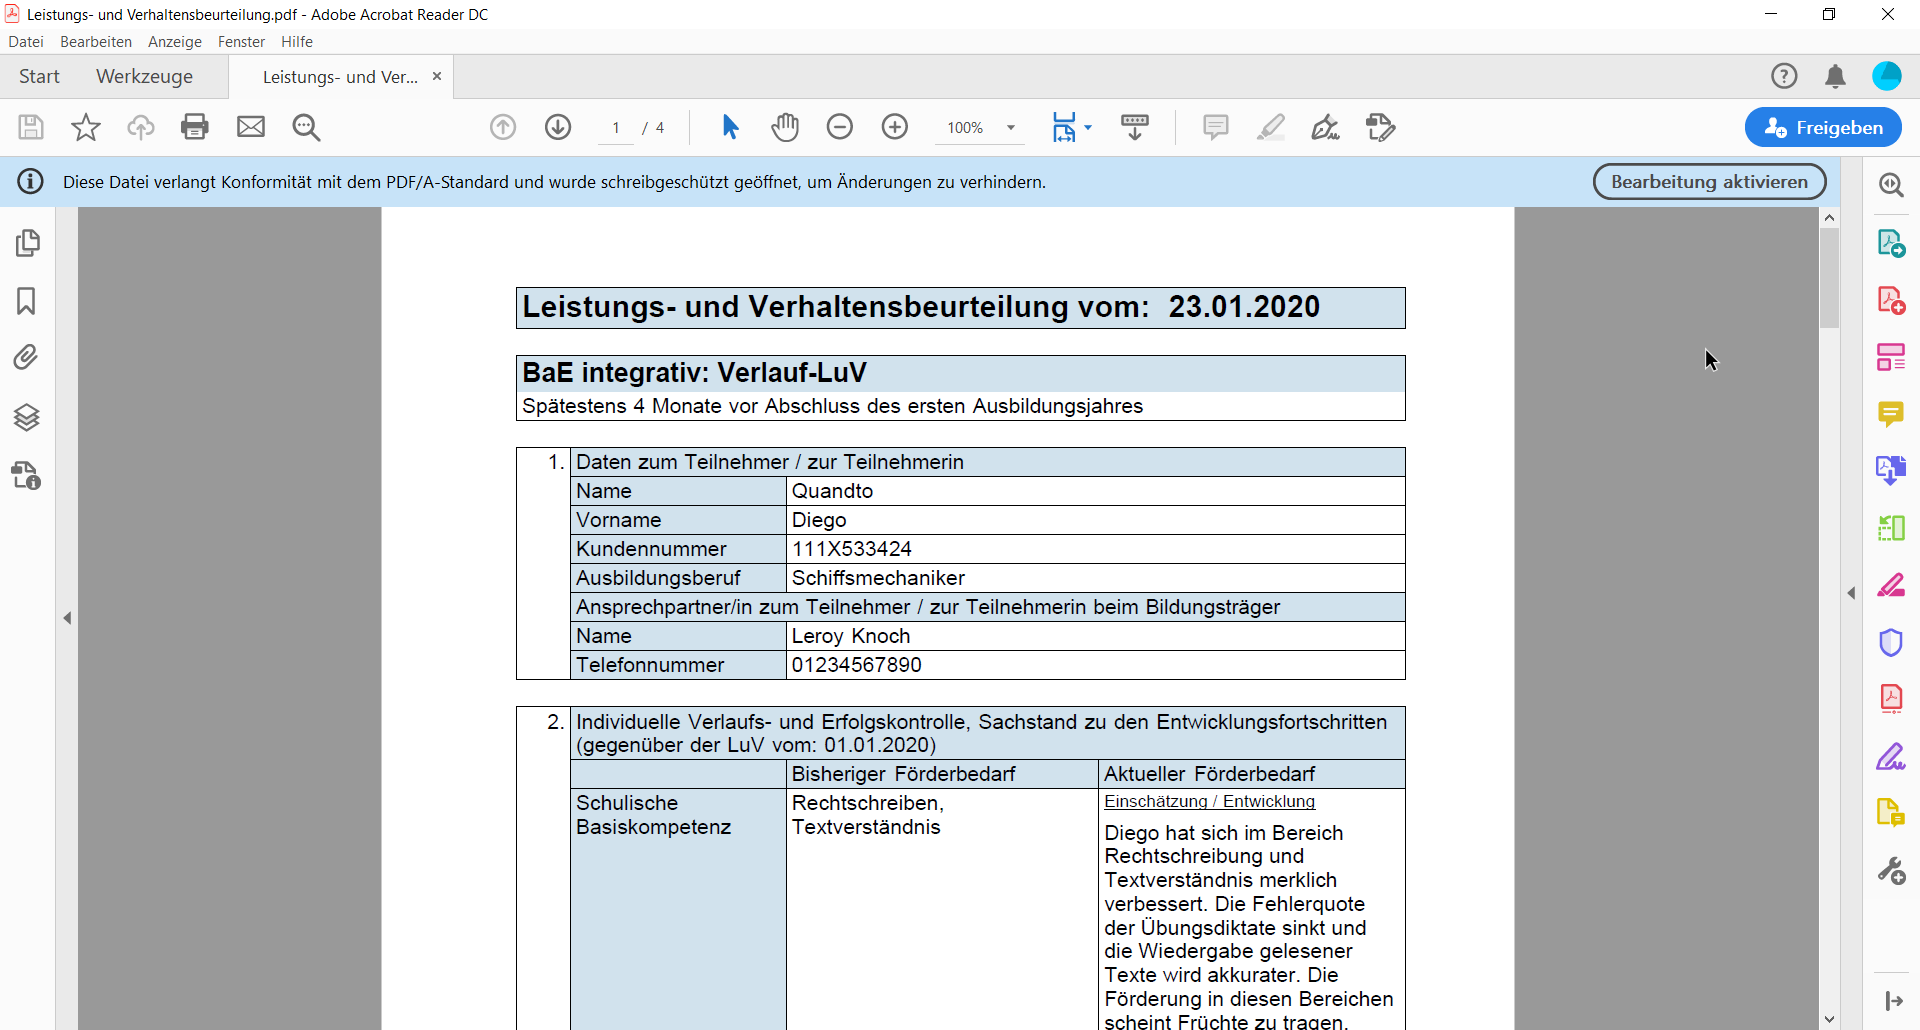Click the Einschätzung / Entwicklung text
1920x1030 pixels.
[x=1209, y=801]
